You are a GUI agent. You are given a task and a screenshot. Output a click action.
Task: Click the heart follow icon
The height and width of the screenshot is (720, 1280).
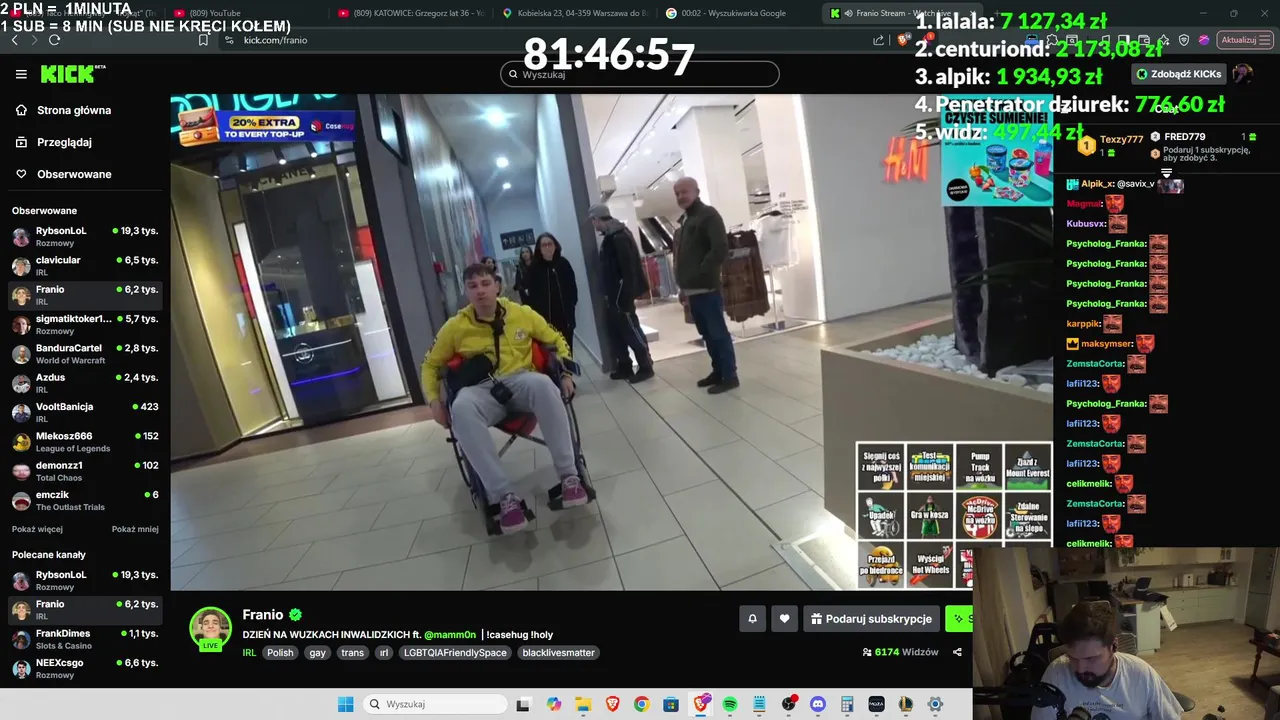click(x=784, y=619)
